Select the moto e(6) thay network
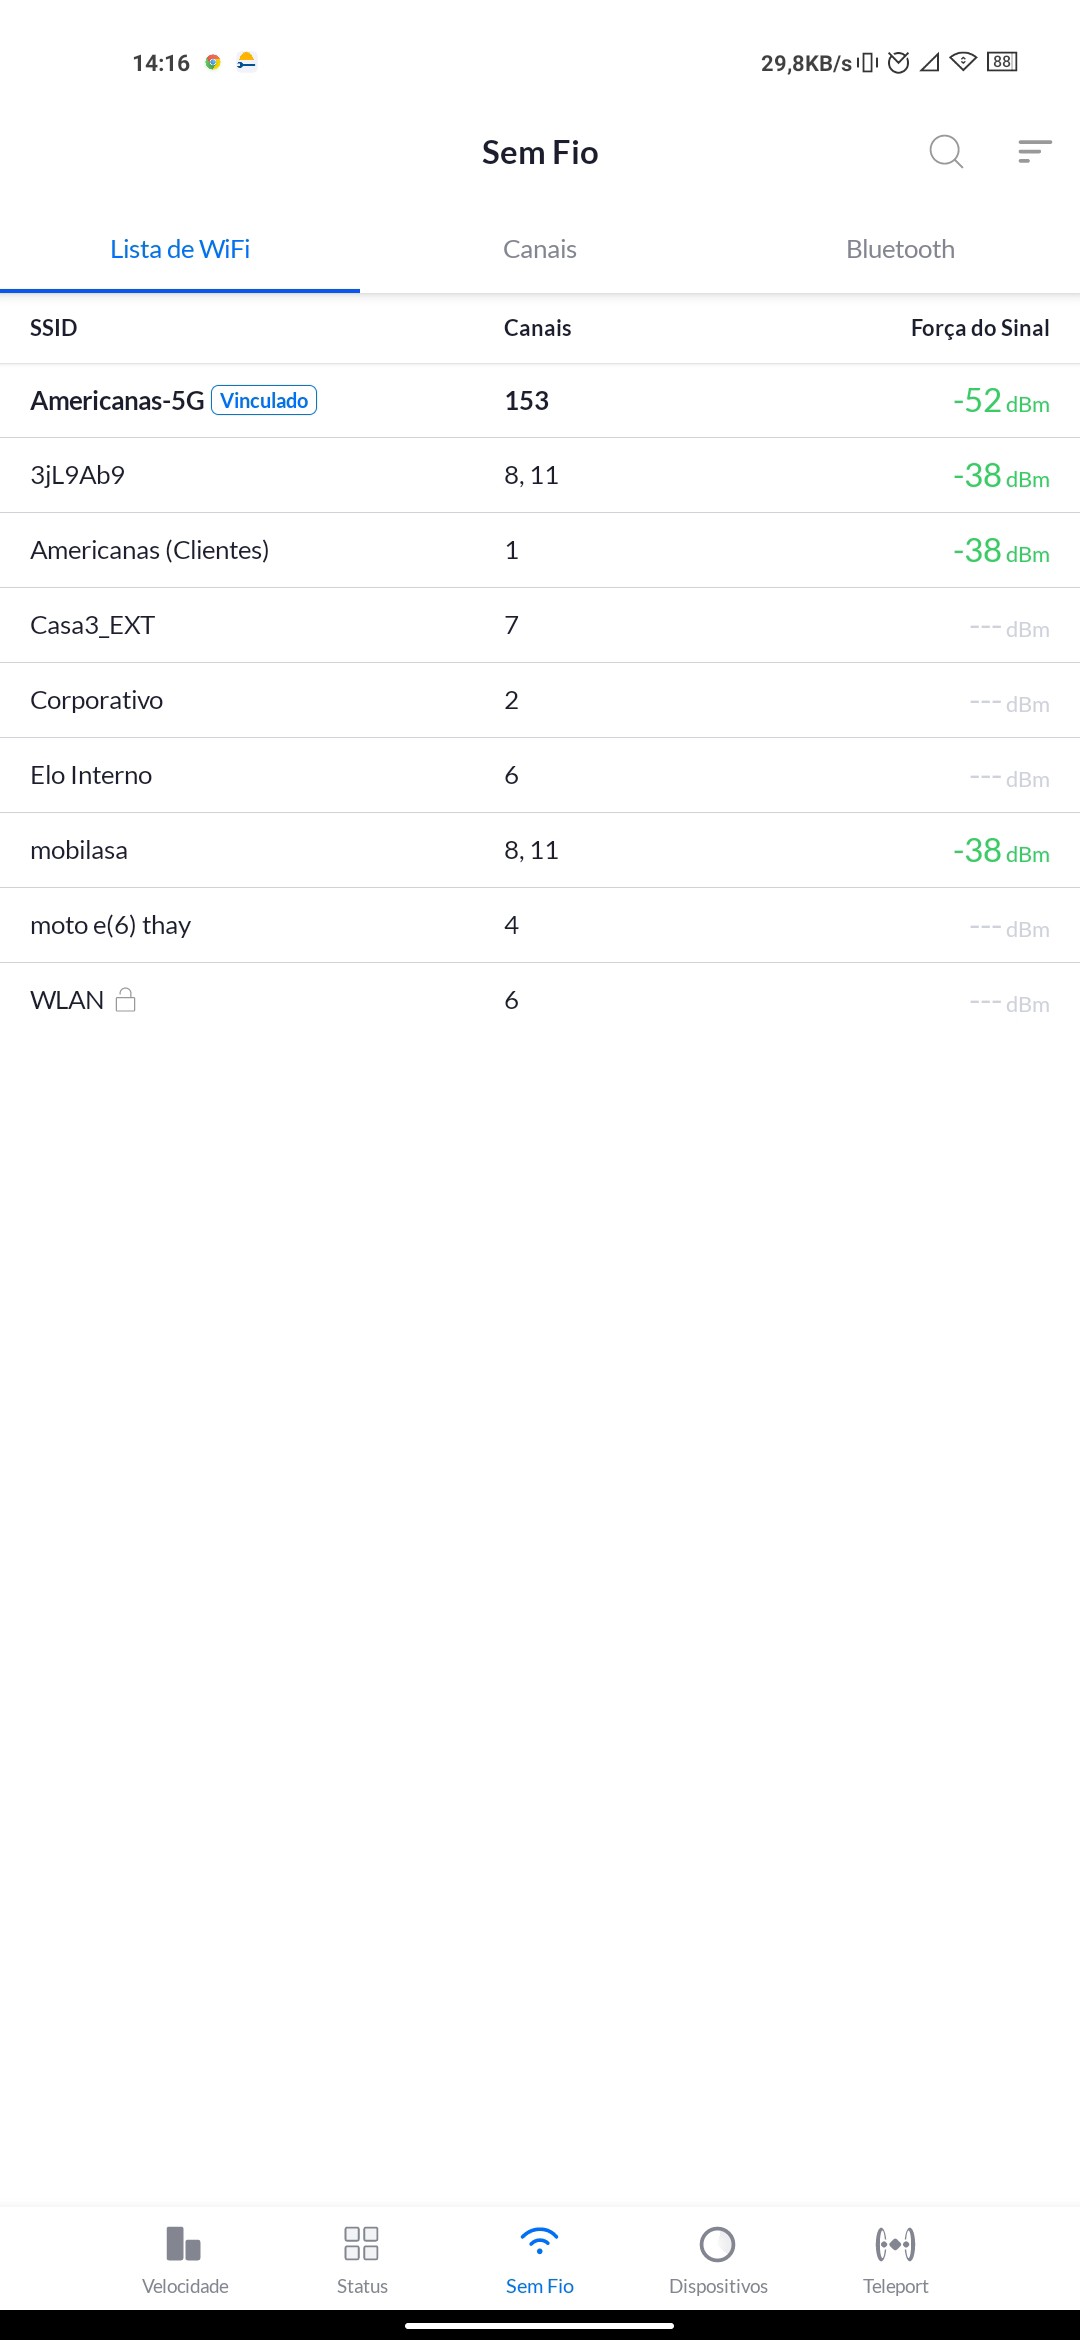1080x2340 pixels. coord(110,925)
